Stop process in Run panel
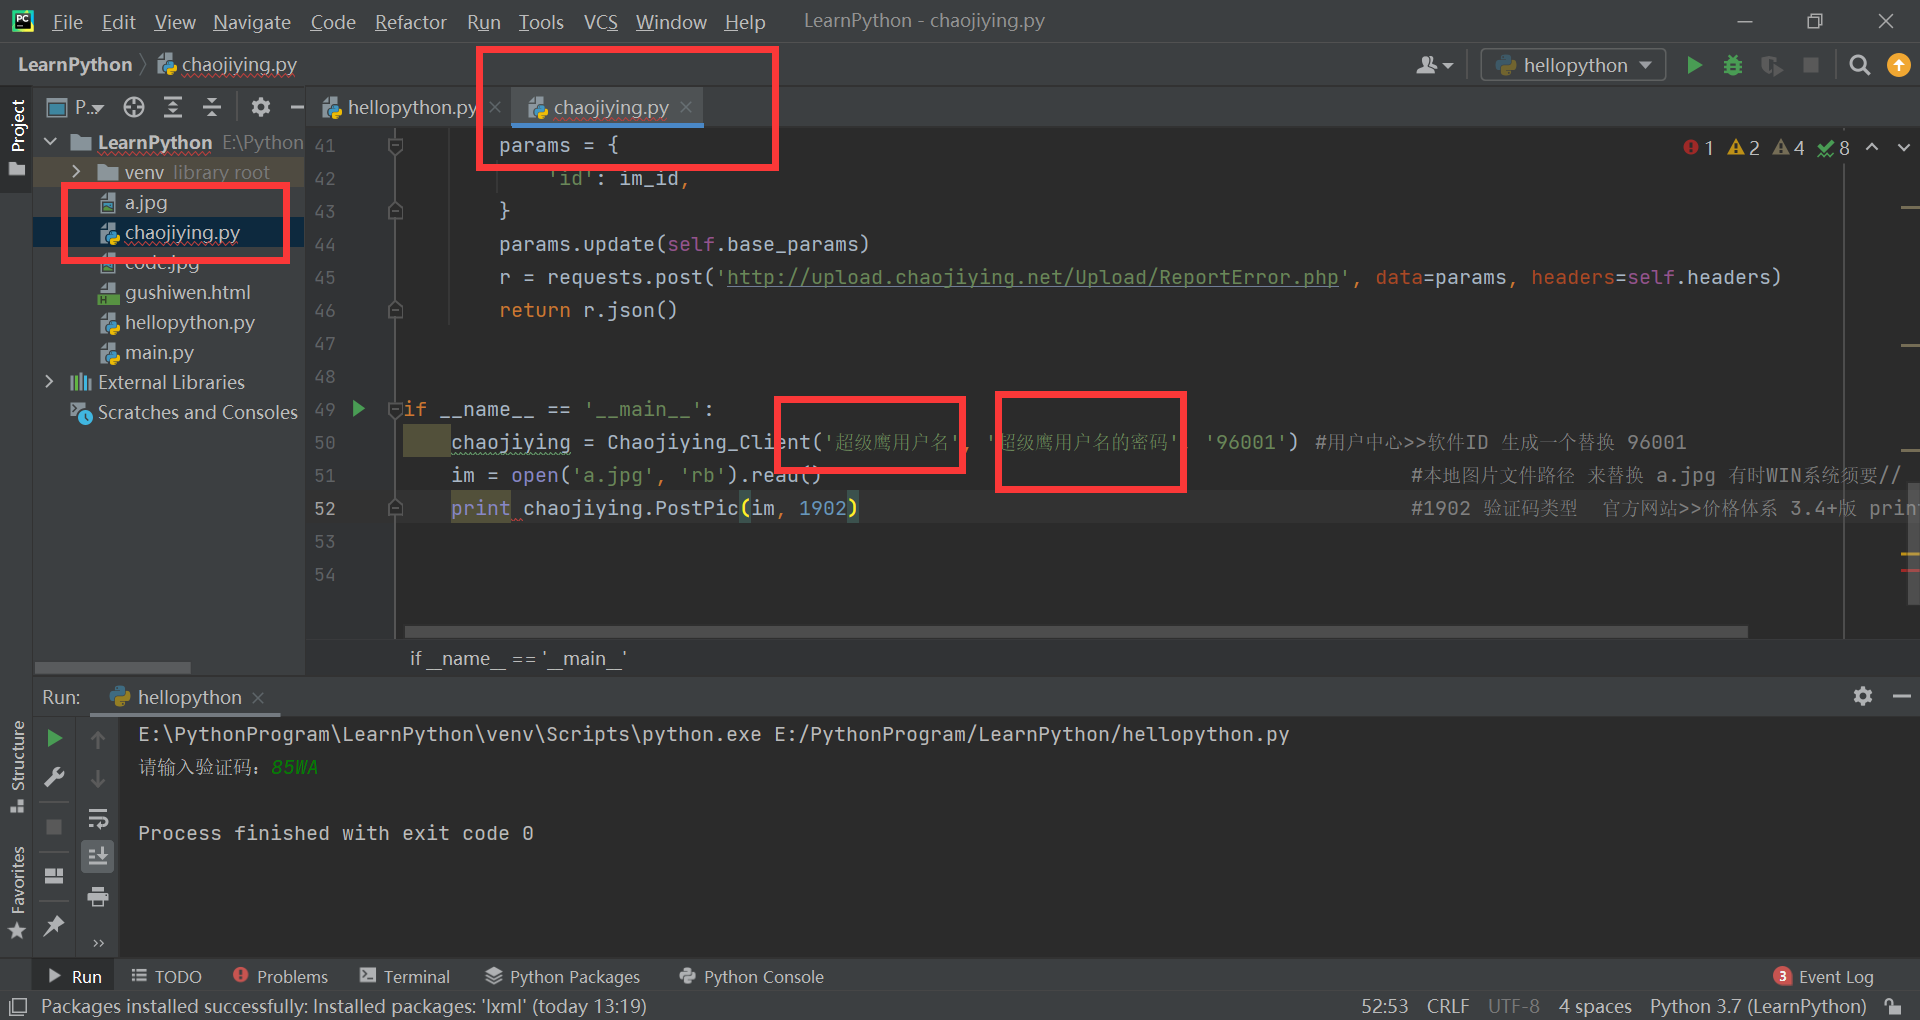The width and height of the screenshot is (1920, 1020). point(55,827)
